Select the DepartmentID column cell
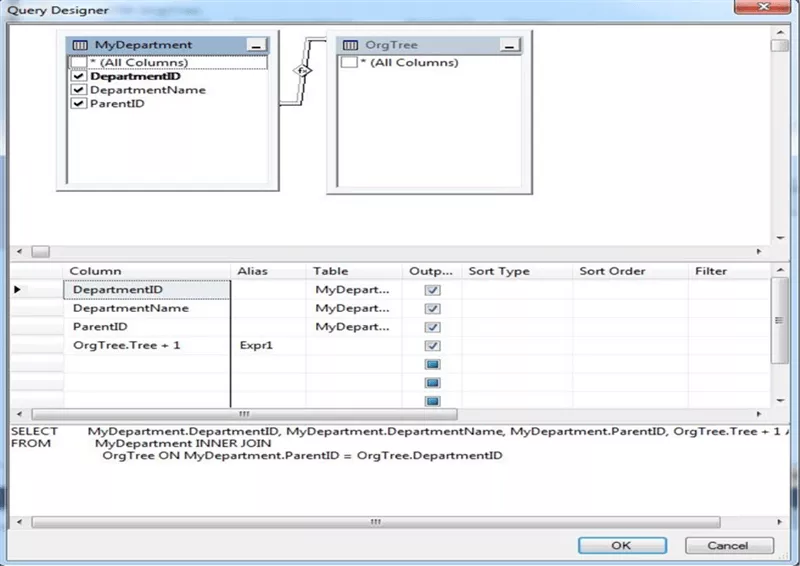The width and height of the screenshot is (800, 566). pyautogui.click(x=147, y=289)
